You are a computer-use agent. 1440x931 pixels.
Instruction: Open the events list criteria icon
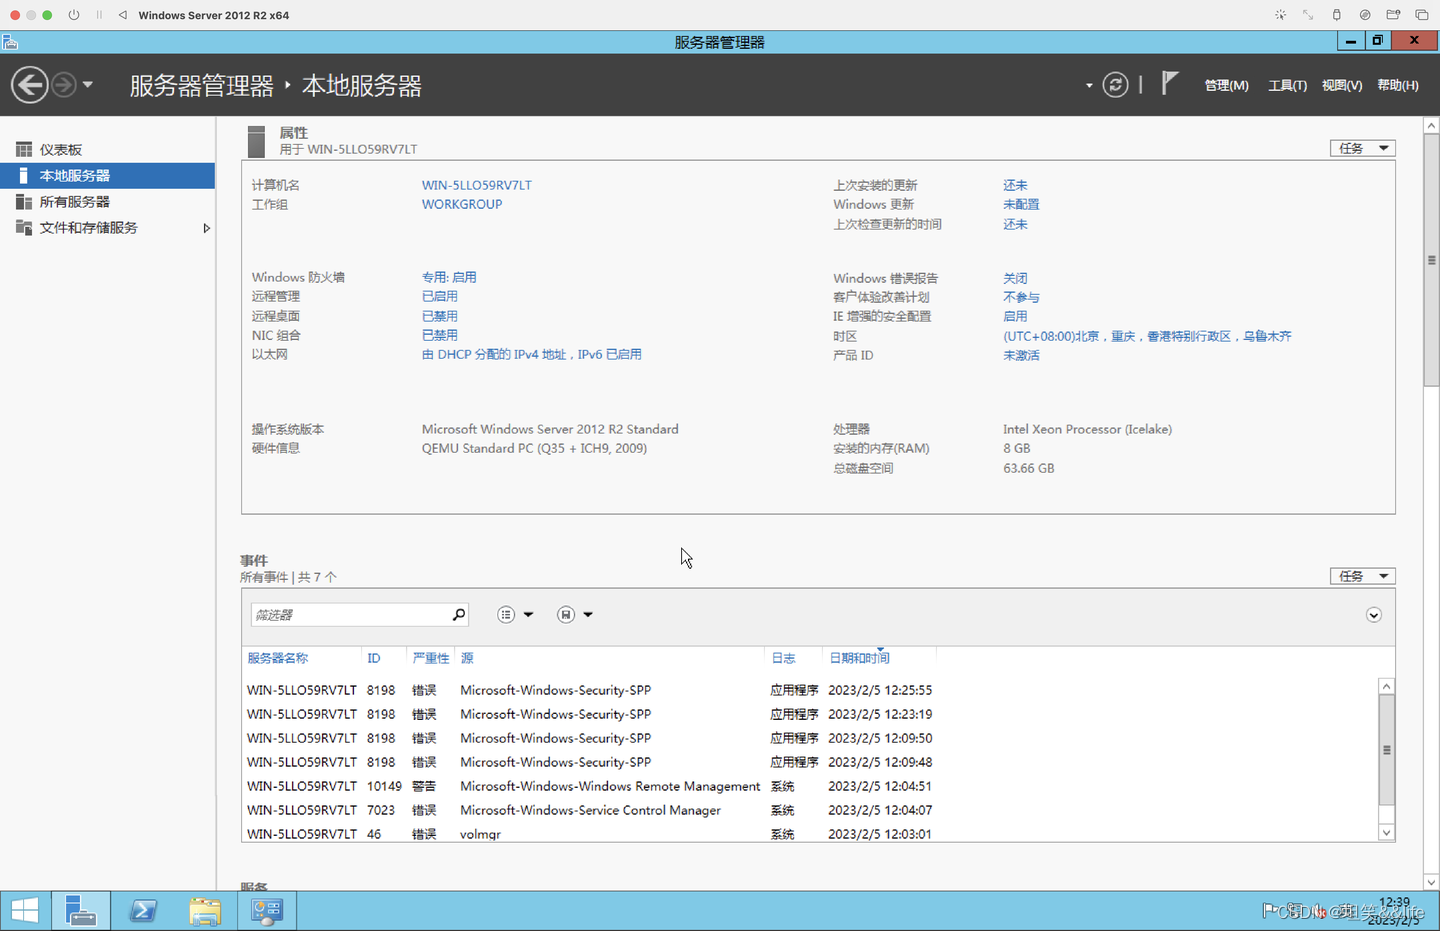coord(506,614)
